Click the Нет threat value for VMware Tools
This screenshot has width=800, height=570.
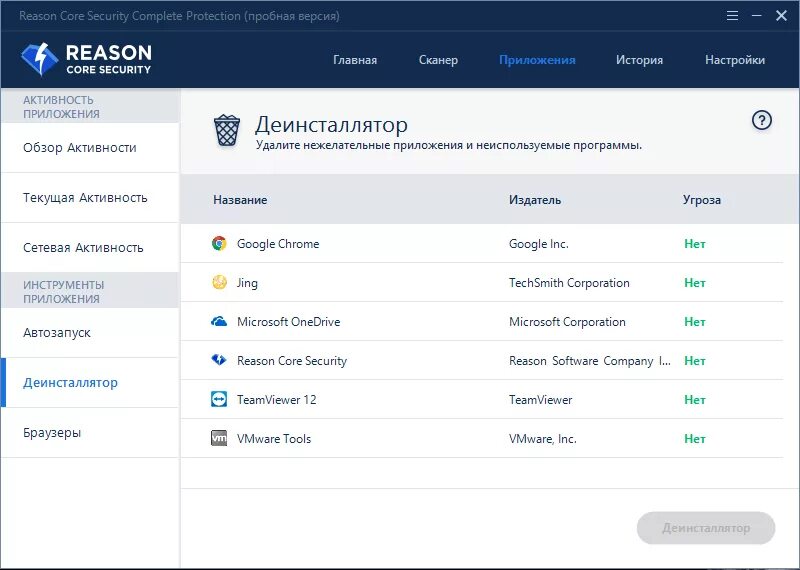(x=694, y=439)
